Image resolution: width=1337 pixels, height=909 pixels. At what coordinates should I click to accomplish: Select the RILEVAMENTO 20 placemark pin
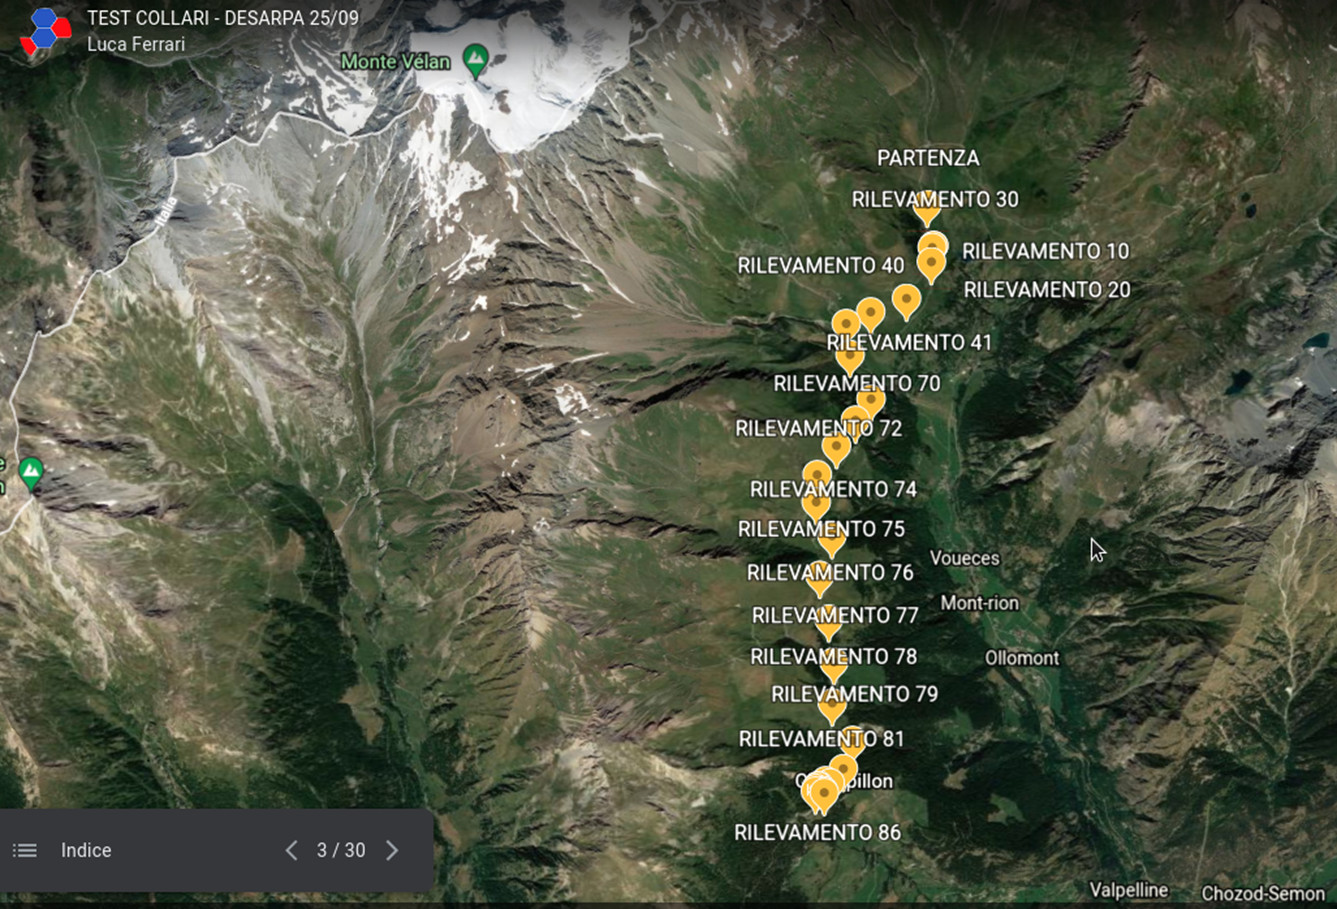coord(931,265)
